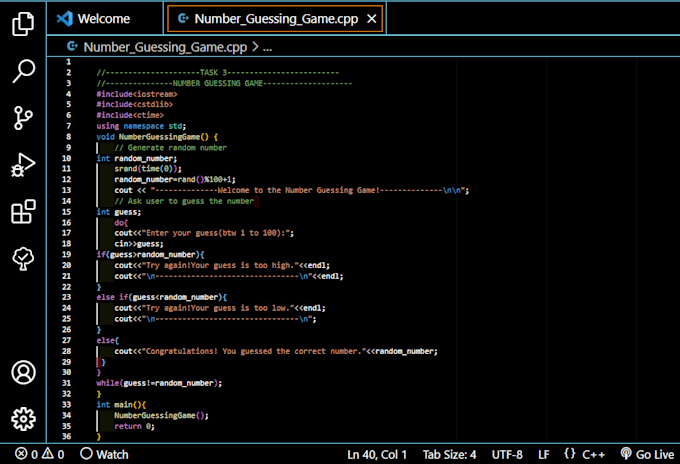The image size is (680, 464).
Task: Open the Accounts profile icon
Action: (x=23, y=372)
